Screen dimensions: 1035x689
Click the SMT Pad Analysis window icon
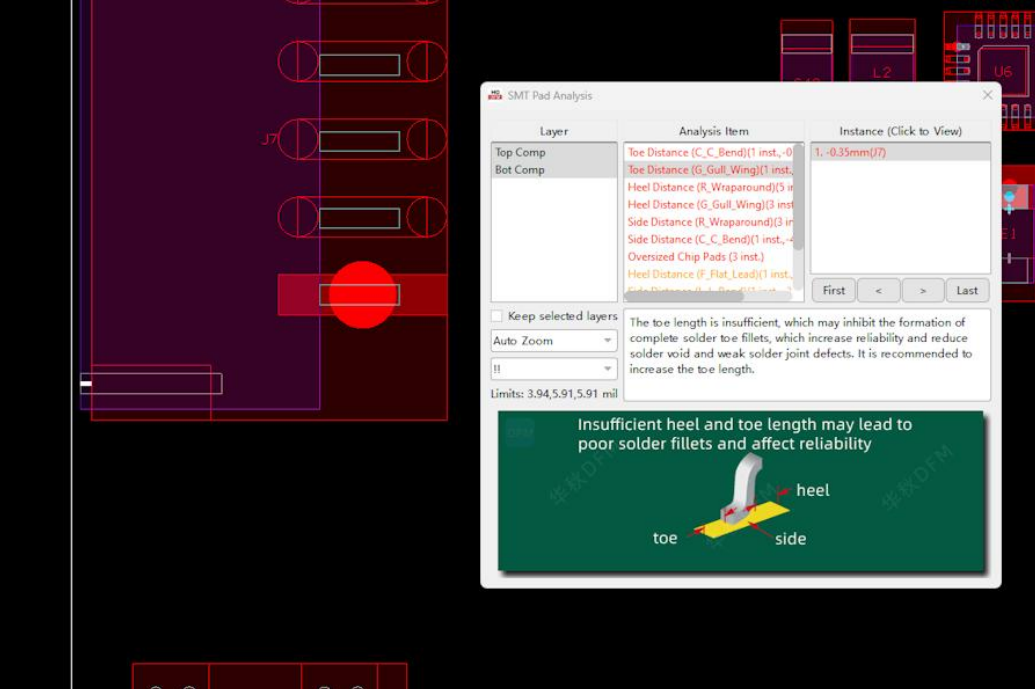point(495,95)
